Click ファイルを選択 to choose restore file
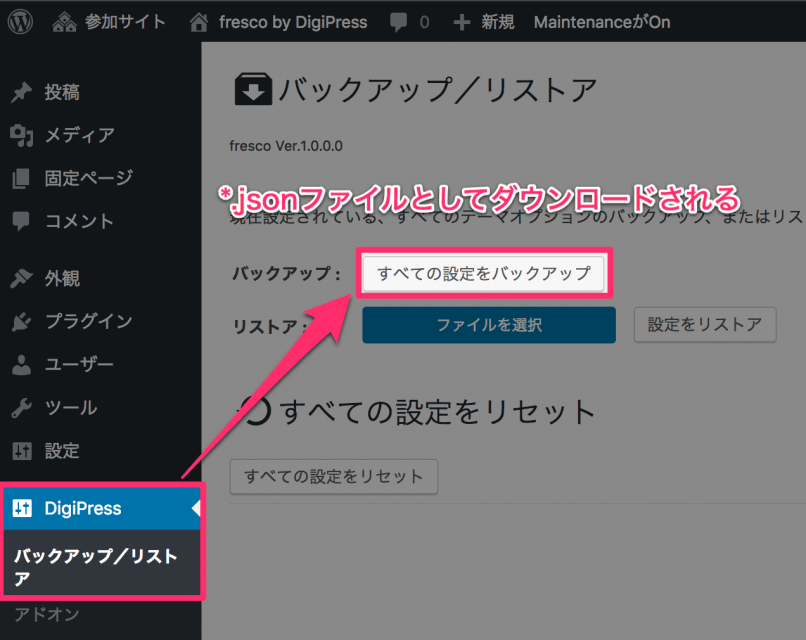 488,324
